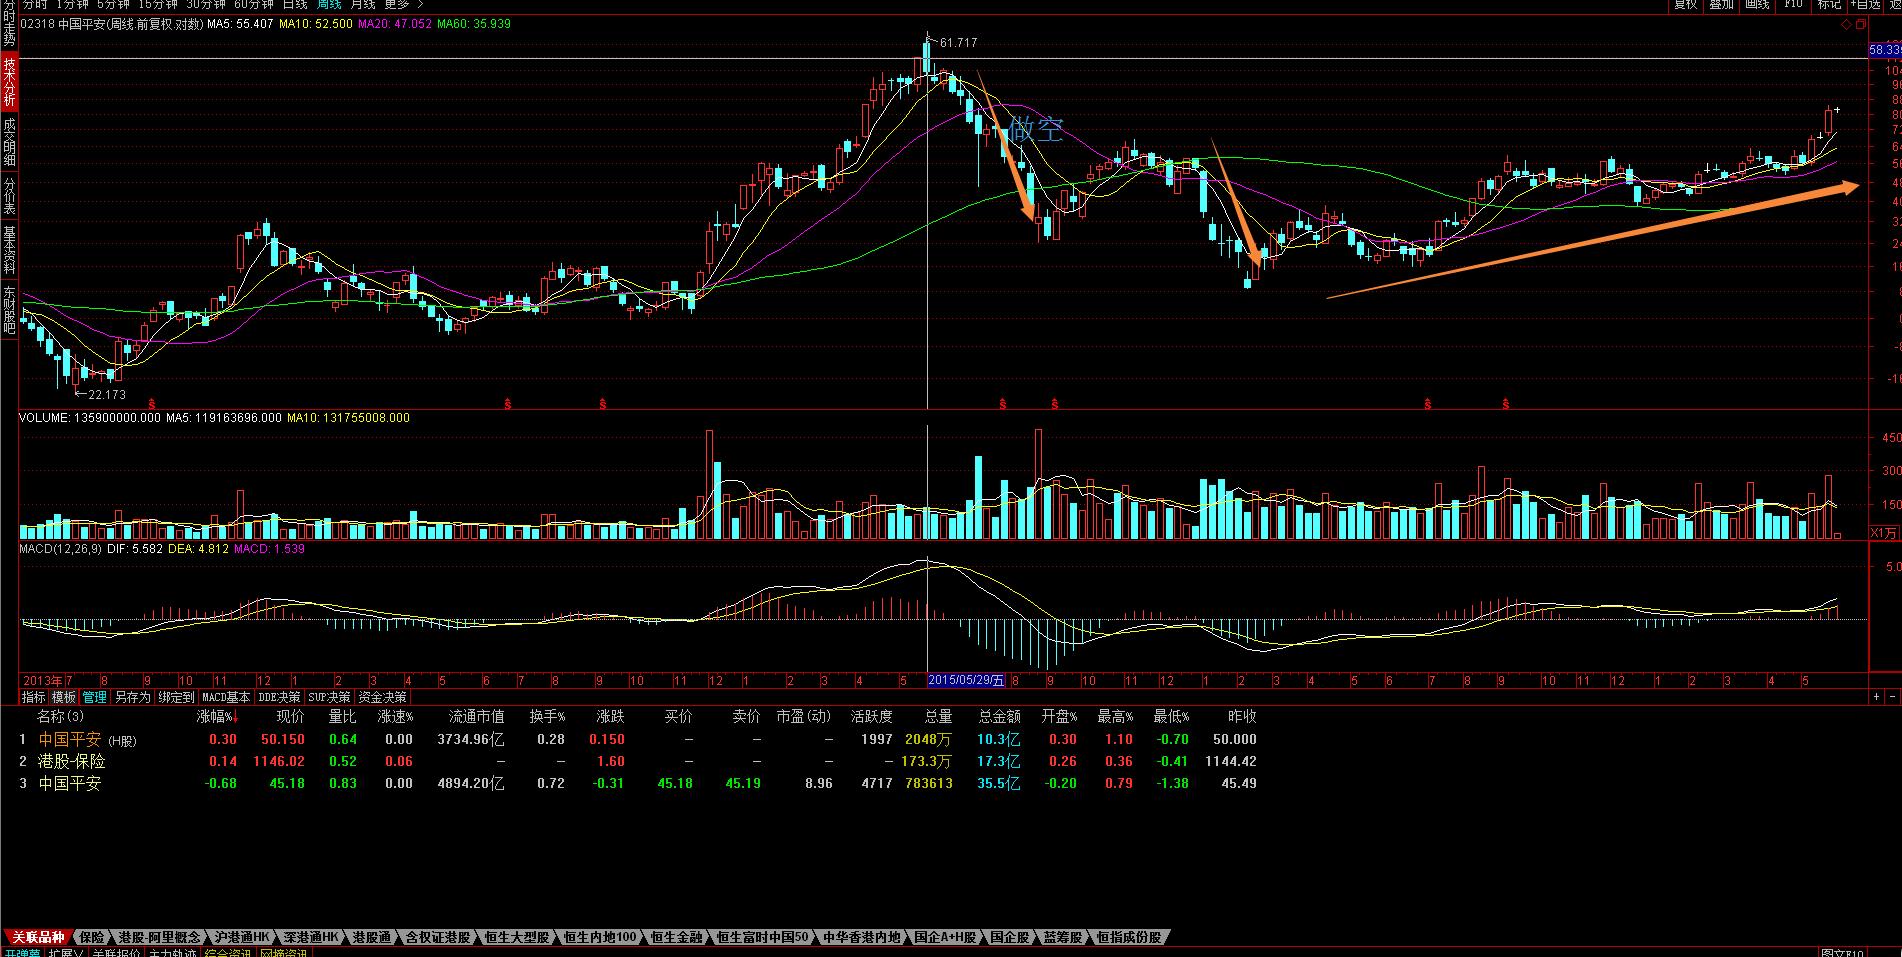
Task: Open the 港股通 sector tab
Action: (x=372, y=938)
